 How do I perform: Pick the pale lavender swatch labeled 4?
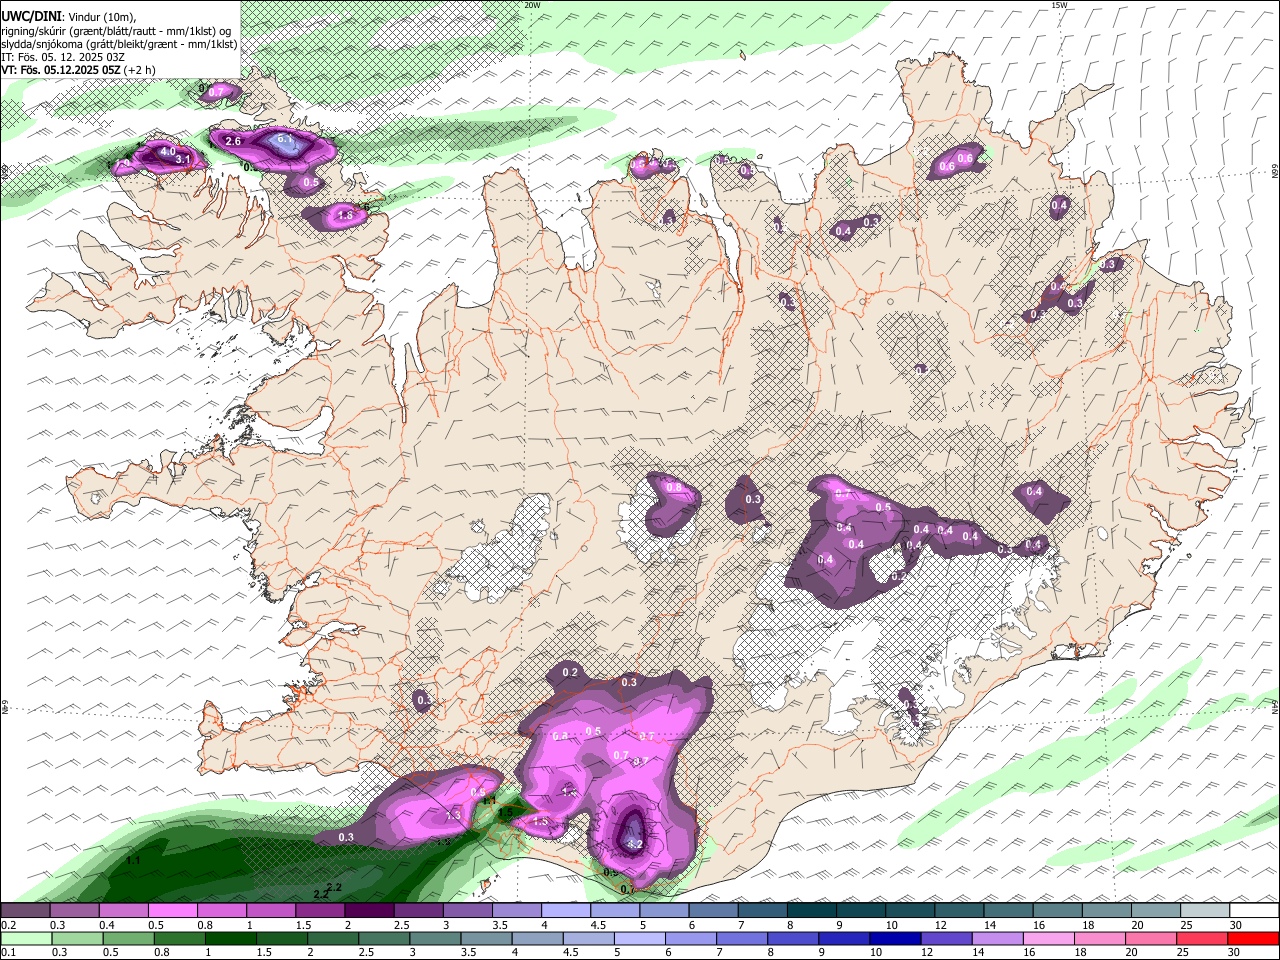[x=565, y=910]
